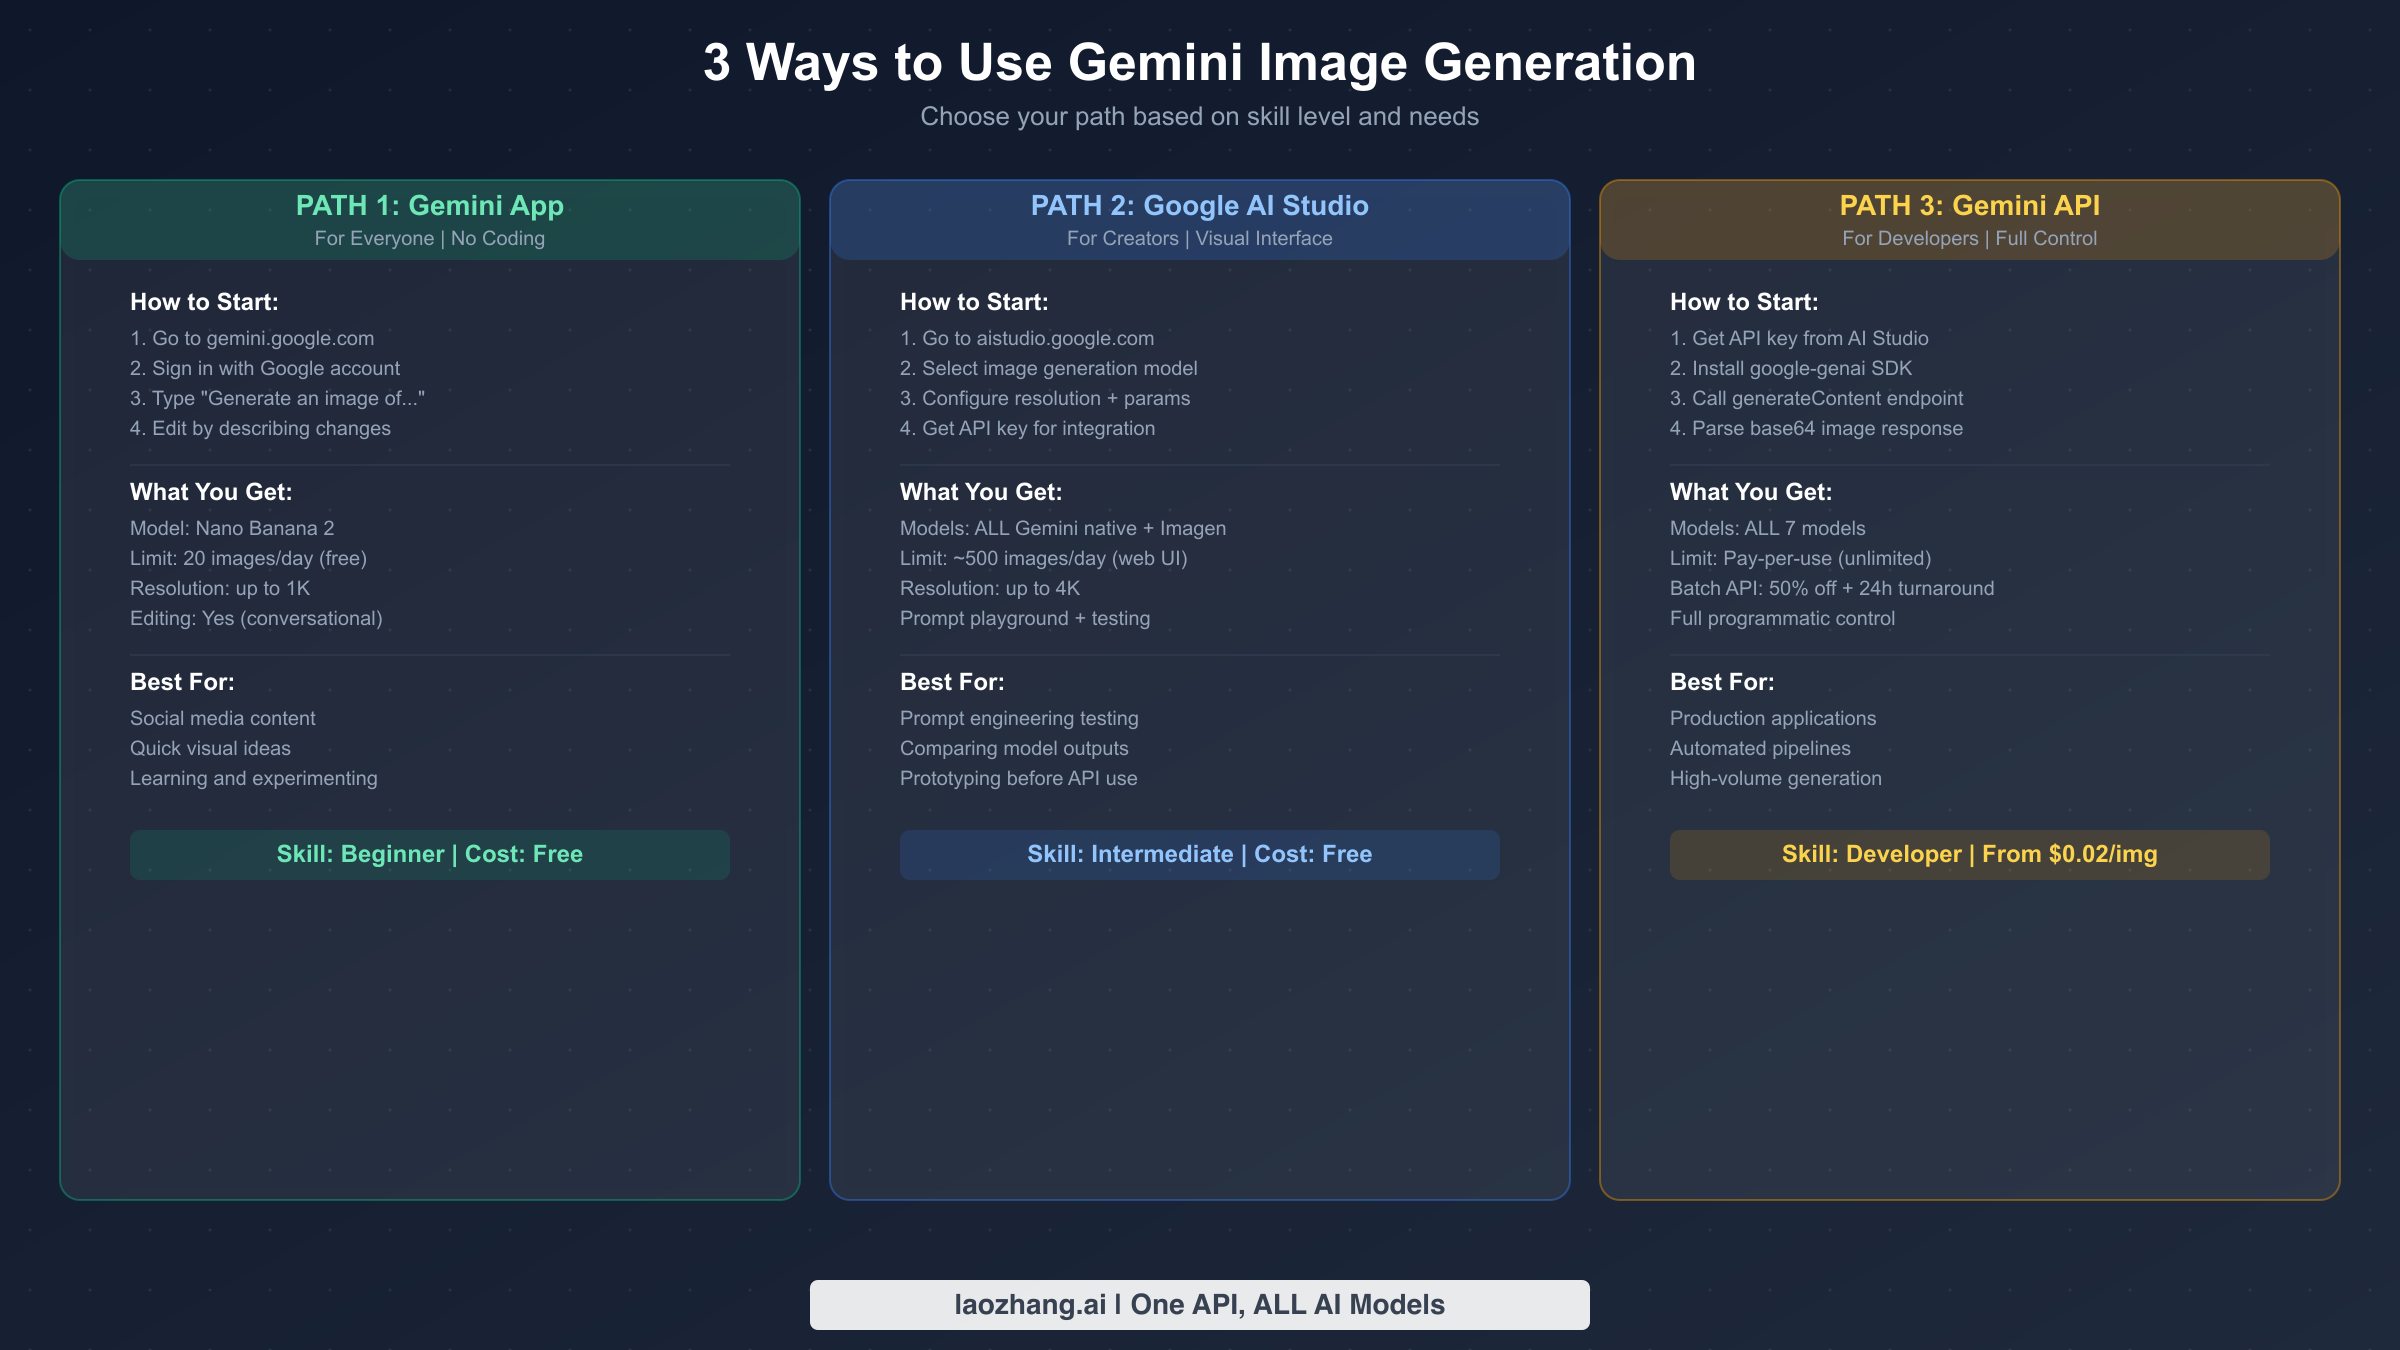Click the main title 3 Ways to Use Gemini

pyautogui.click(x=1199, y=63)
